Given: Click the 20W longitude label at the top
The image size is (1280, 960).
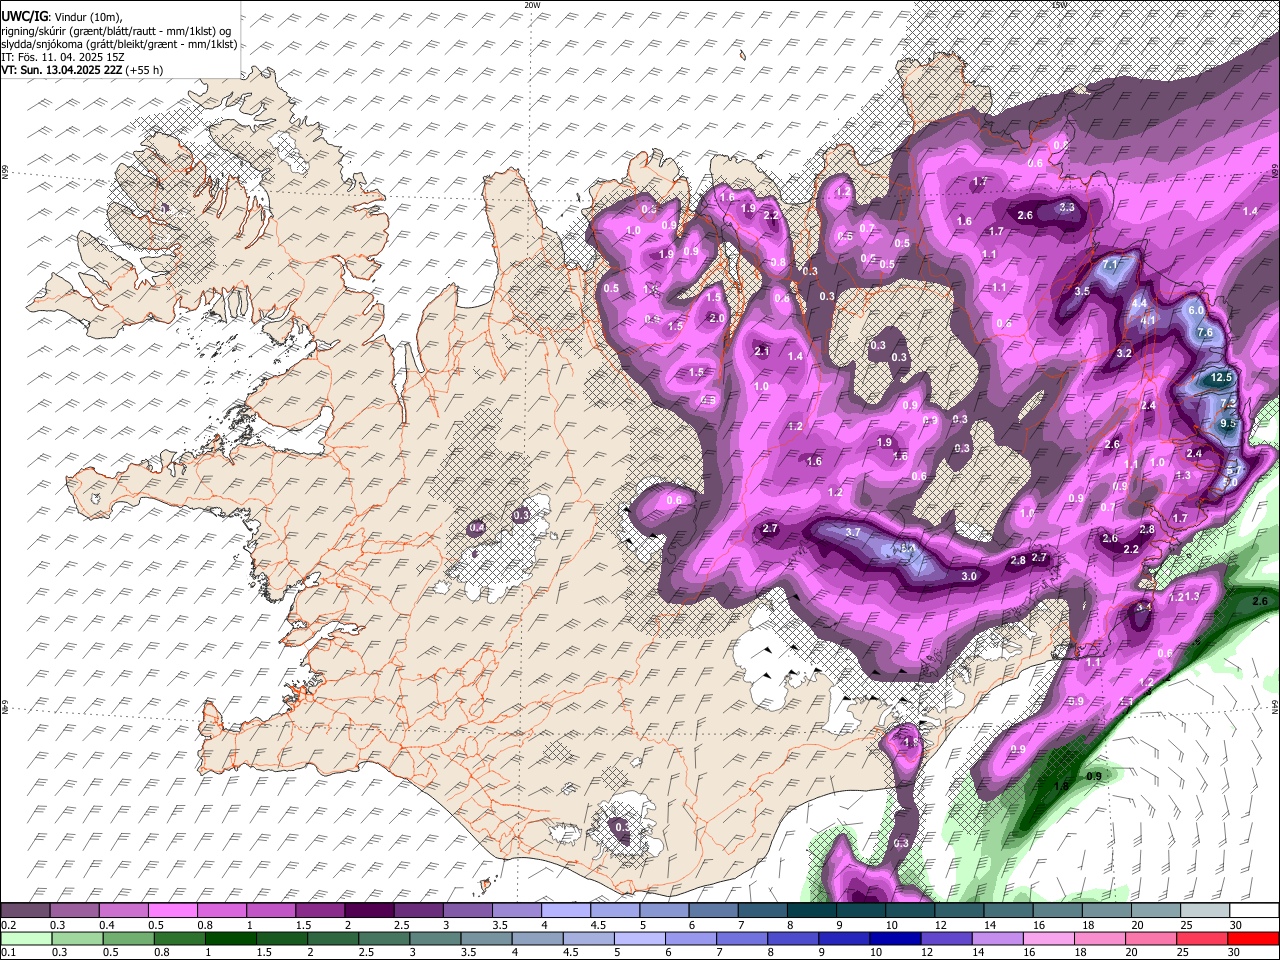Looking at the screenshot, I should (x=532, y=5).
